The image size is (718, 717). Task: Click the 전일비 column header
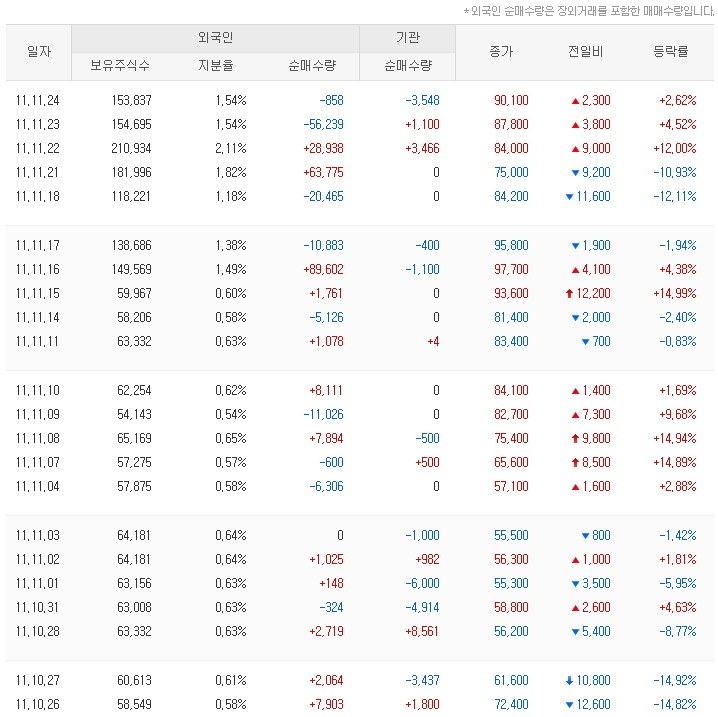(585, 52)
